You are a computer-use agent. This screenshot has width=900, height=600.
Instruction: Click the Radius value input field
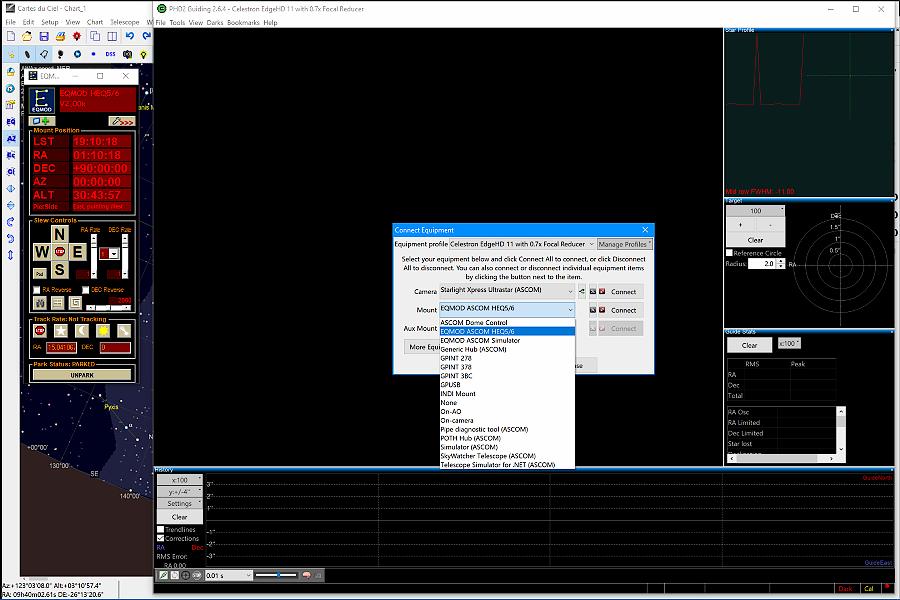tap(763, 264)
